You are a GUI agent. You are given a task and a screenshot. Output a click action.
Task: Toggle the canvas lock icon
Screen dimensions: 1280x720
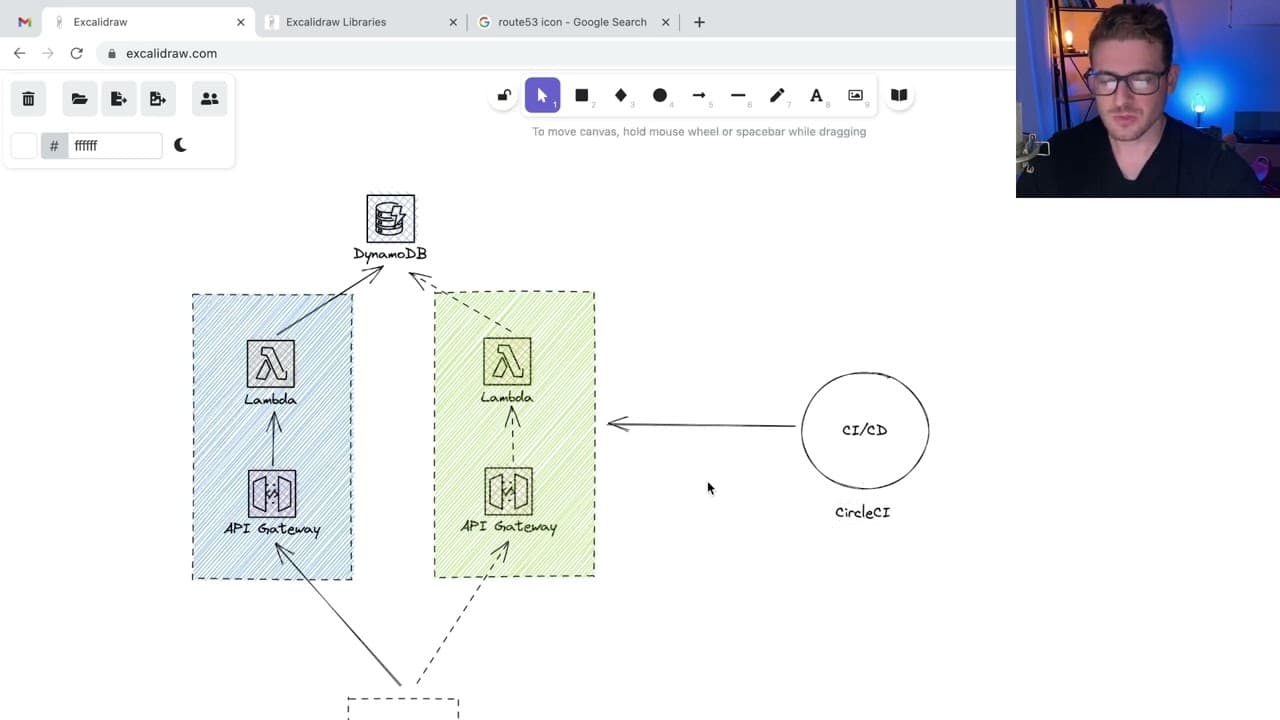504,96
